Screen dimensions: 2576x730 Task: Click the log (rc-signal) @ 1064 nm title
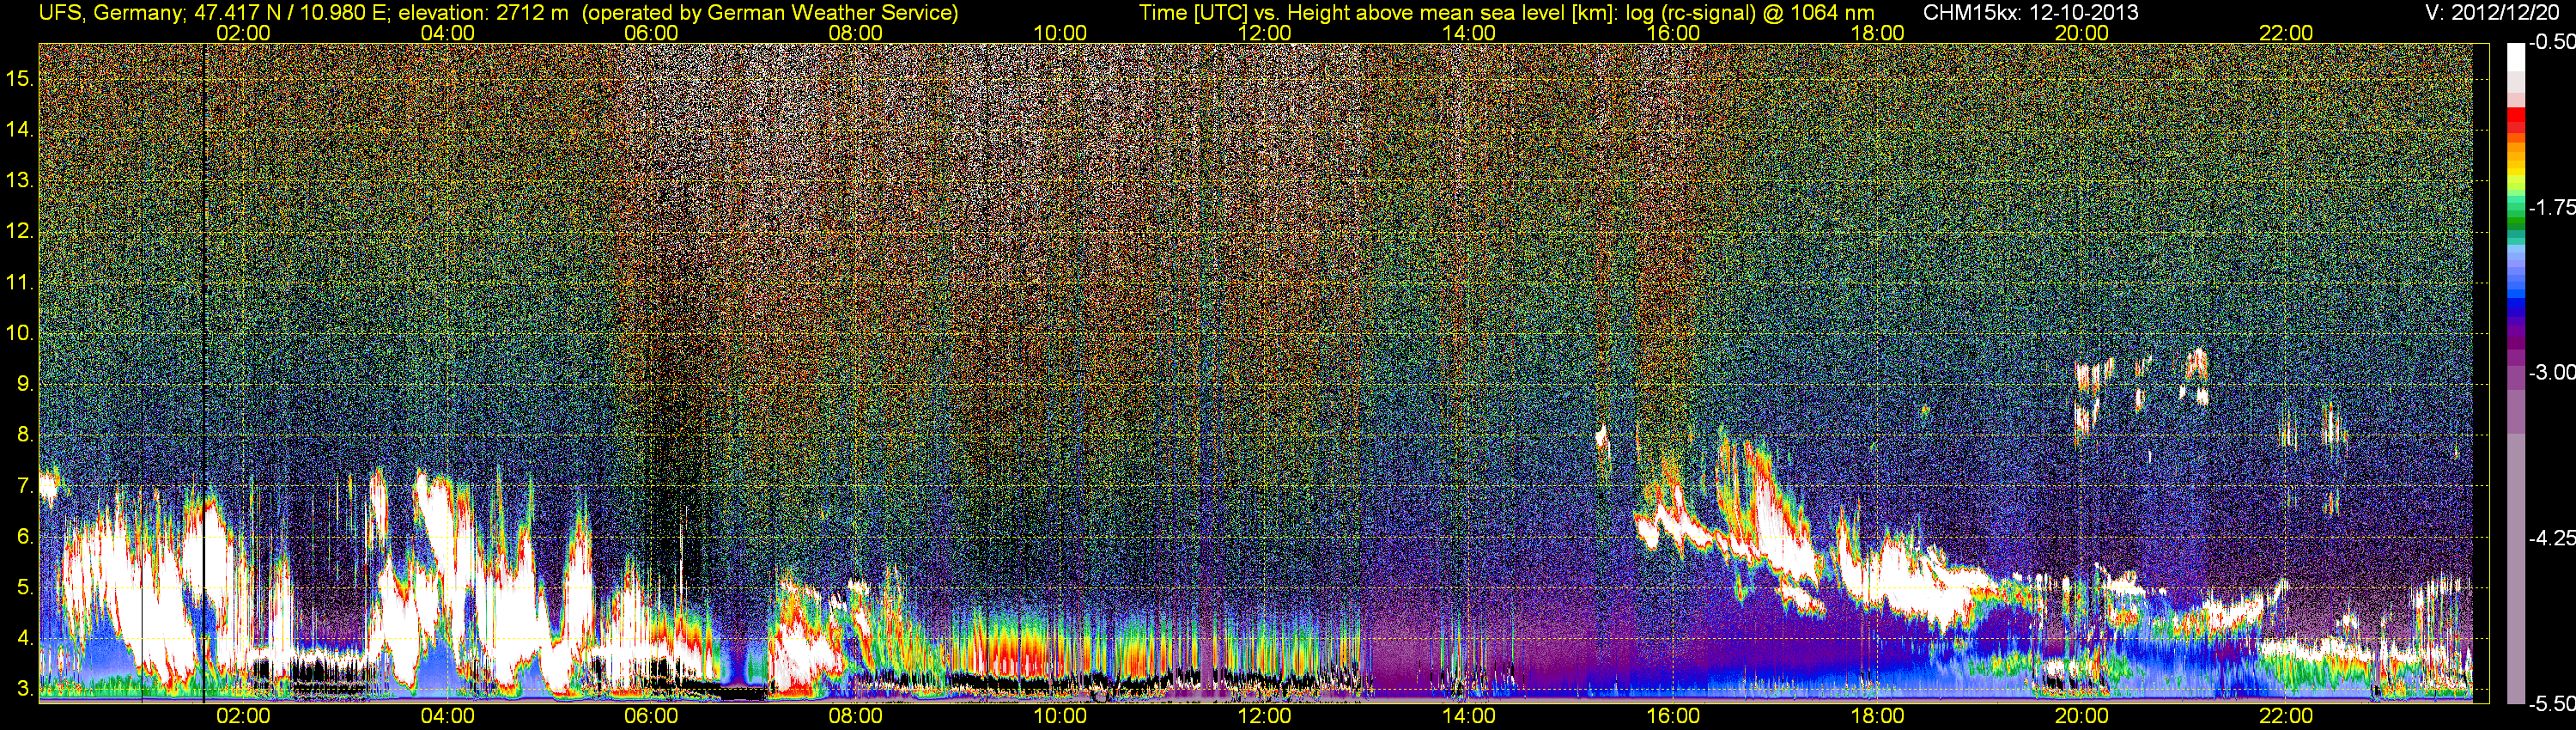point(1747,13)
